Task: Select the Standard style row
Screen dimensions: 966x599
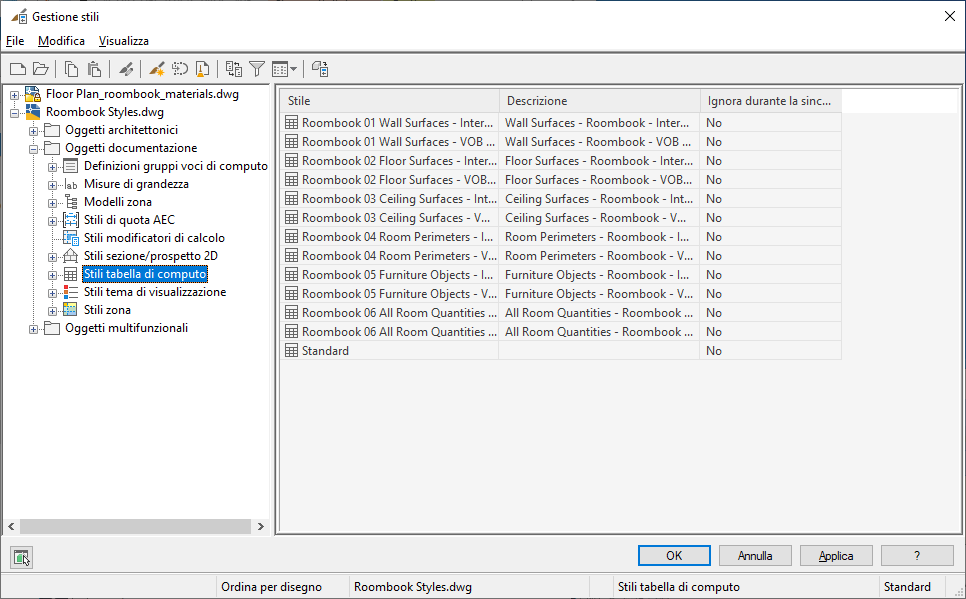Action: (561, 351)
